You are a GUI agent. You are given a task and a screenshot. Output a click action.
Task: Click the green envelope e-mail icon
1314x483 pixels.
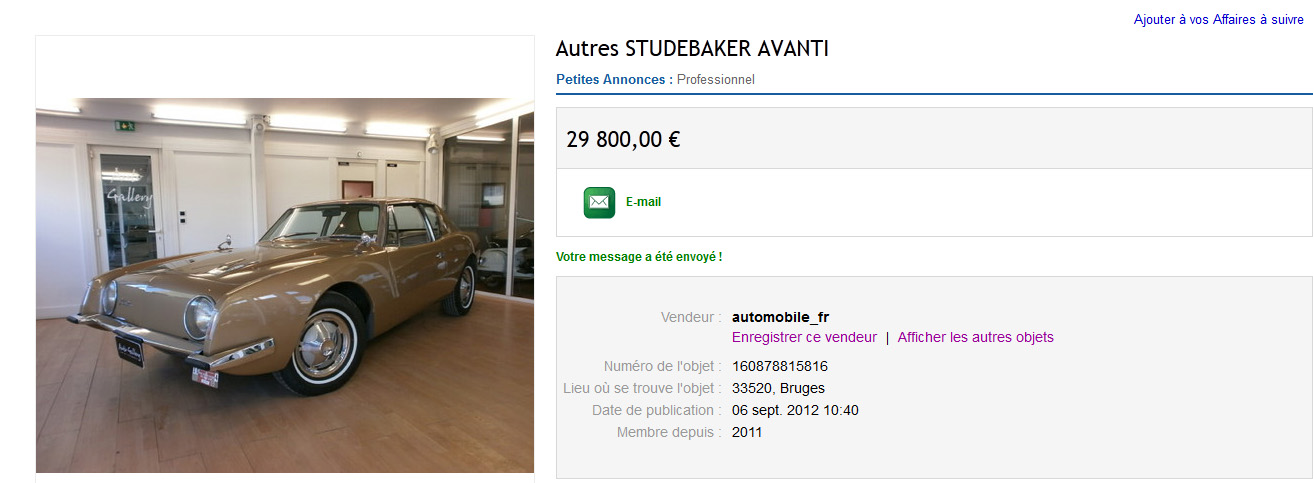pos(599,202)
